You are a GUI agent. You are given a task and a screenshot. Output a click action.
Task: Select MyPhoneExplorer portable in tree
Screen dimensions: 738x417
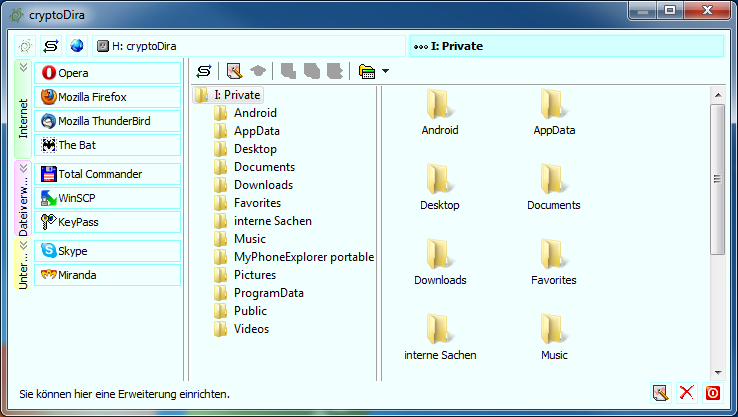tap(304, 257)
